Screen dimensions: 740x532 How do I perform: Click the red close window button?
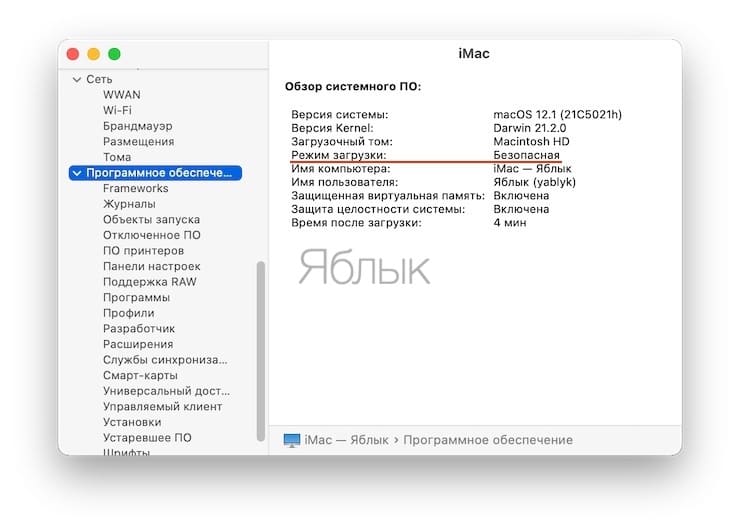(73, 54)
